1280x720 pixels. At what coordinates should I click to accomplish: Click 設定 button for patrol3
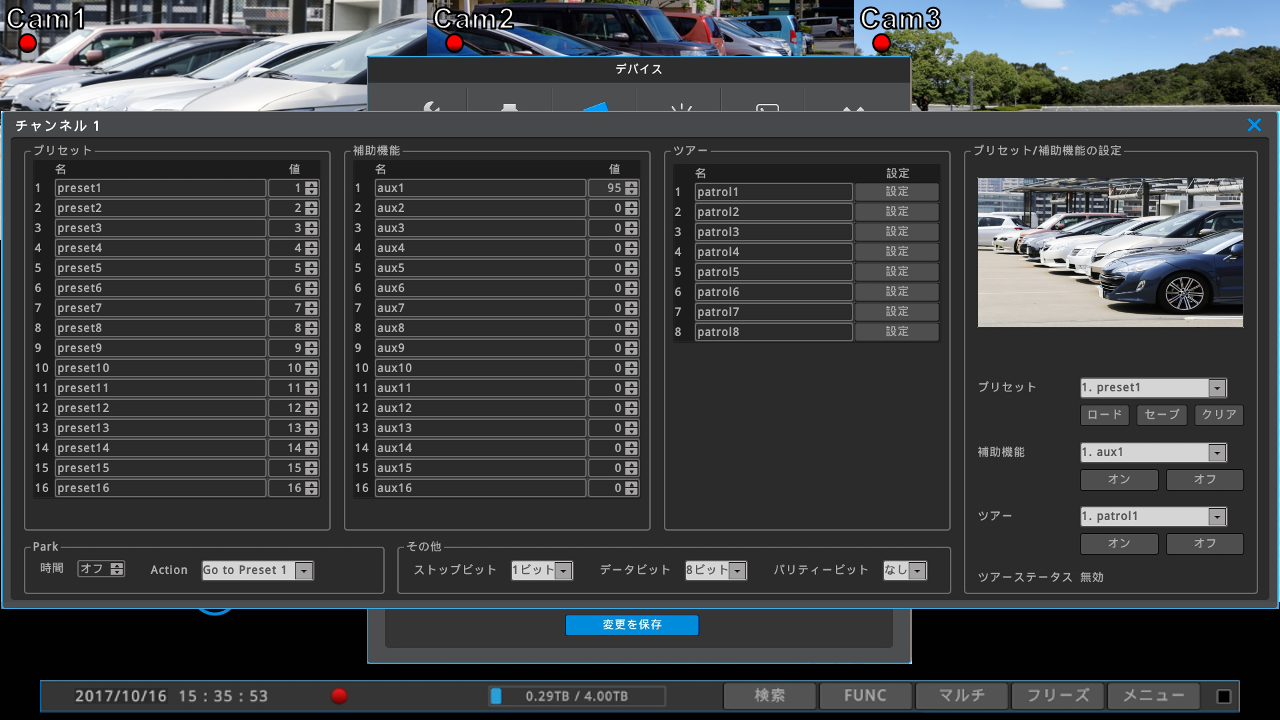[x=897, y=232]
